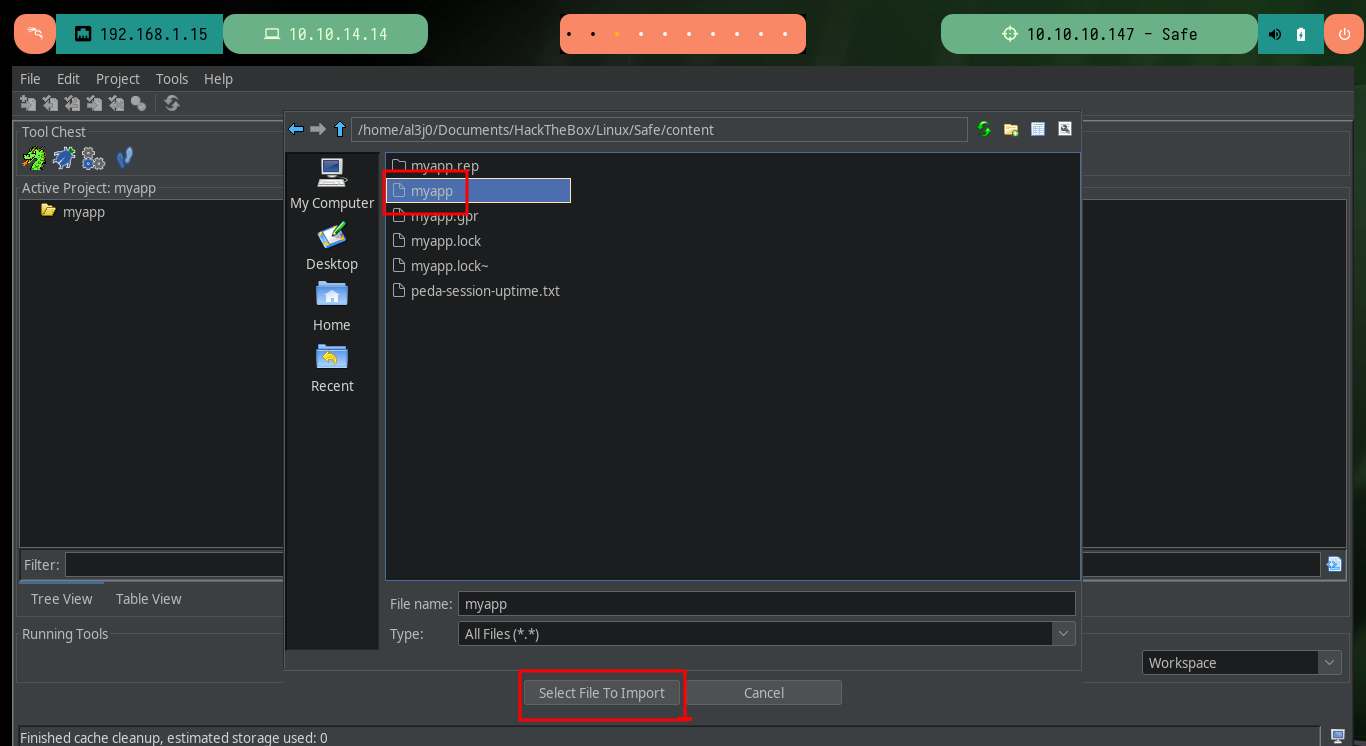Image resolution: width=1366 pixels, height=746 pixels.
Task: Click the Update checked out file icon
Action: [x=72, y=103]
